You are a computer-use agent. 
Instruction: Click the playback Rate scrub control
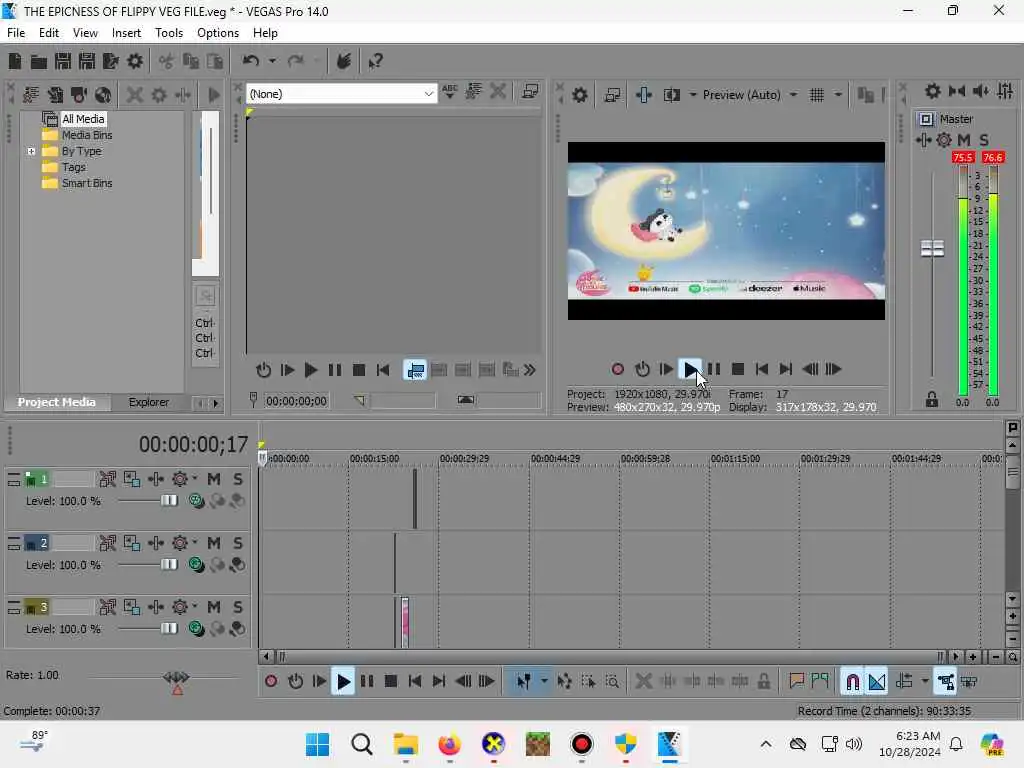[x=176, y=677]
